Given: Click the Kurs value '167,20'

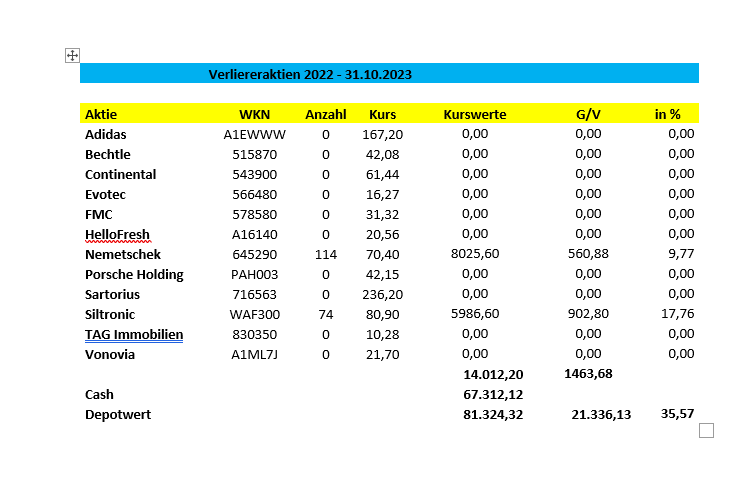Looking at the screenshot, I should (x=383, y=135).
